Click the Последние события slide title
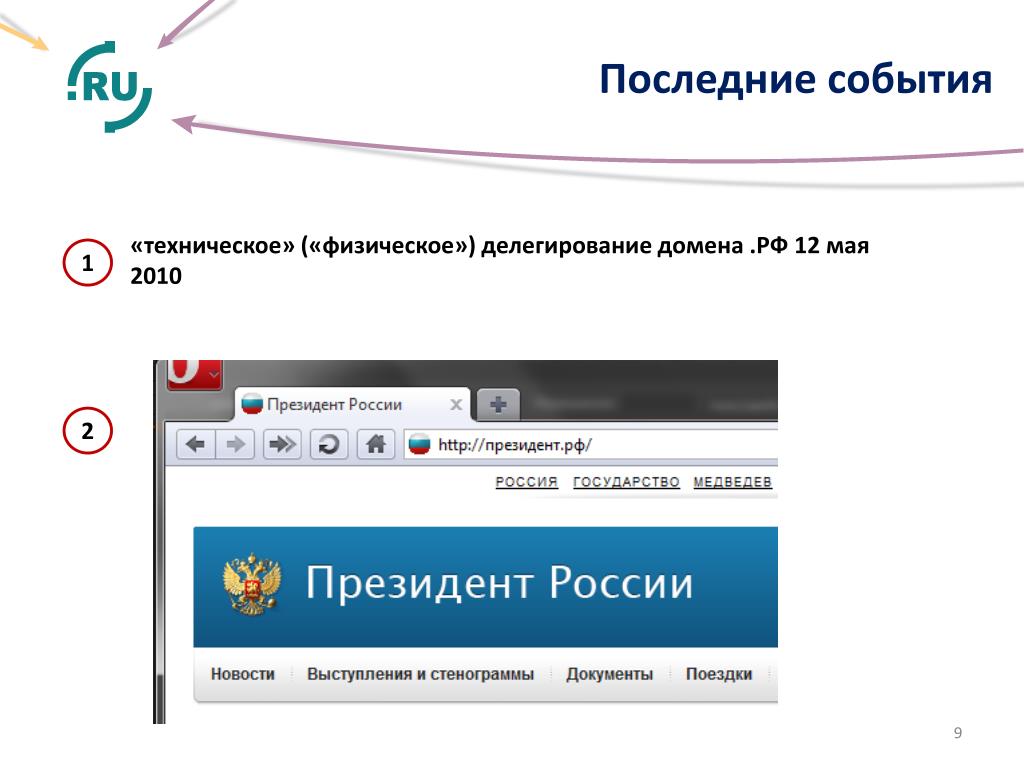The height and width of the screenshot is (768, 1024). click(x=795, y=80)
